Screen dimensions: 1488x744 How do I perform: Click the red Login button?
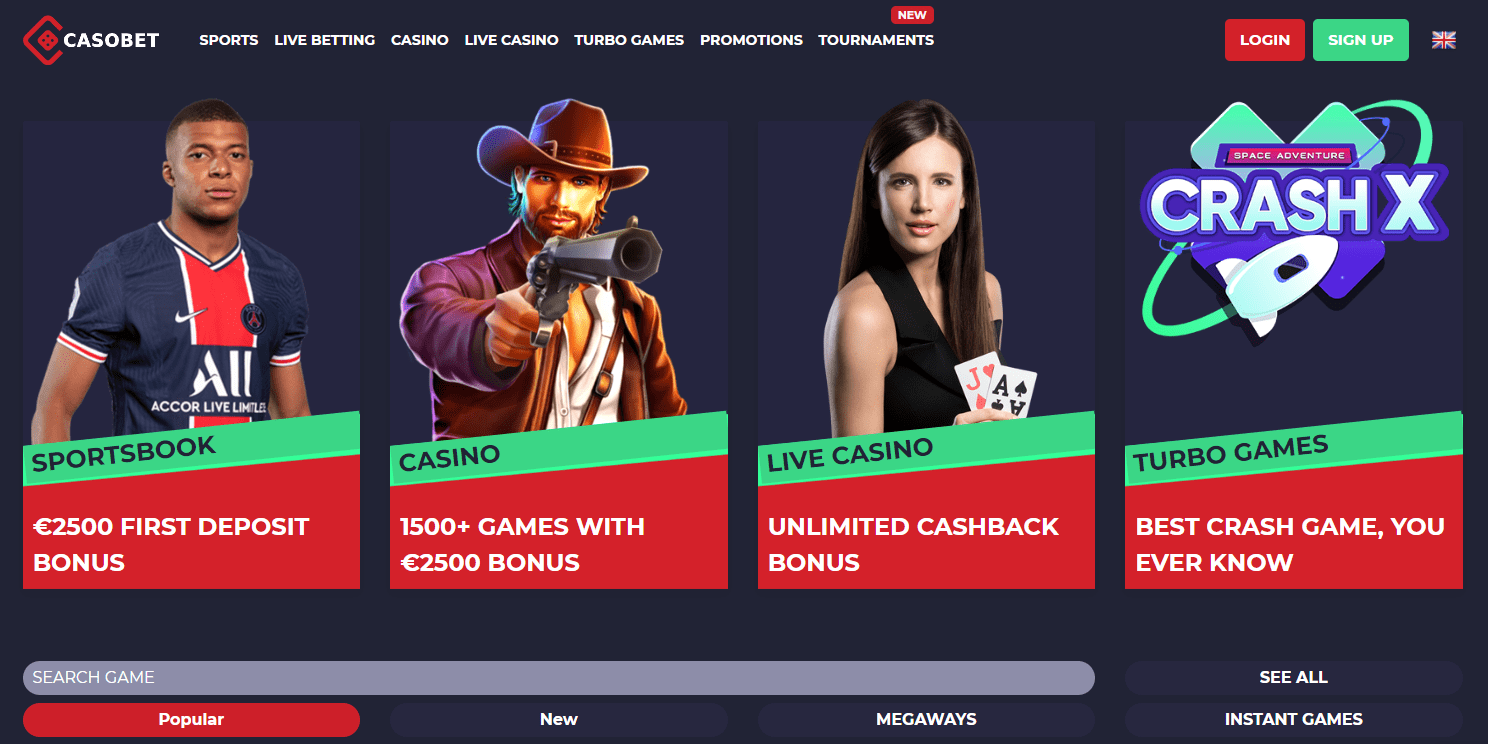click(1265, 40)
